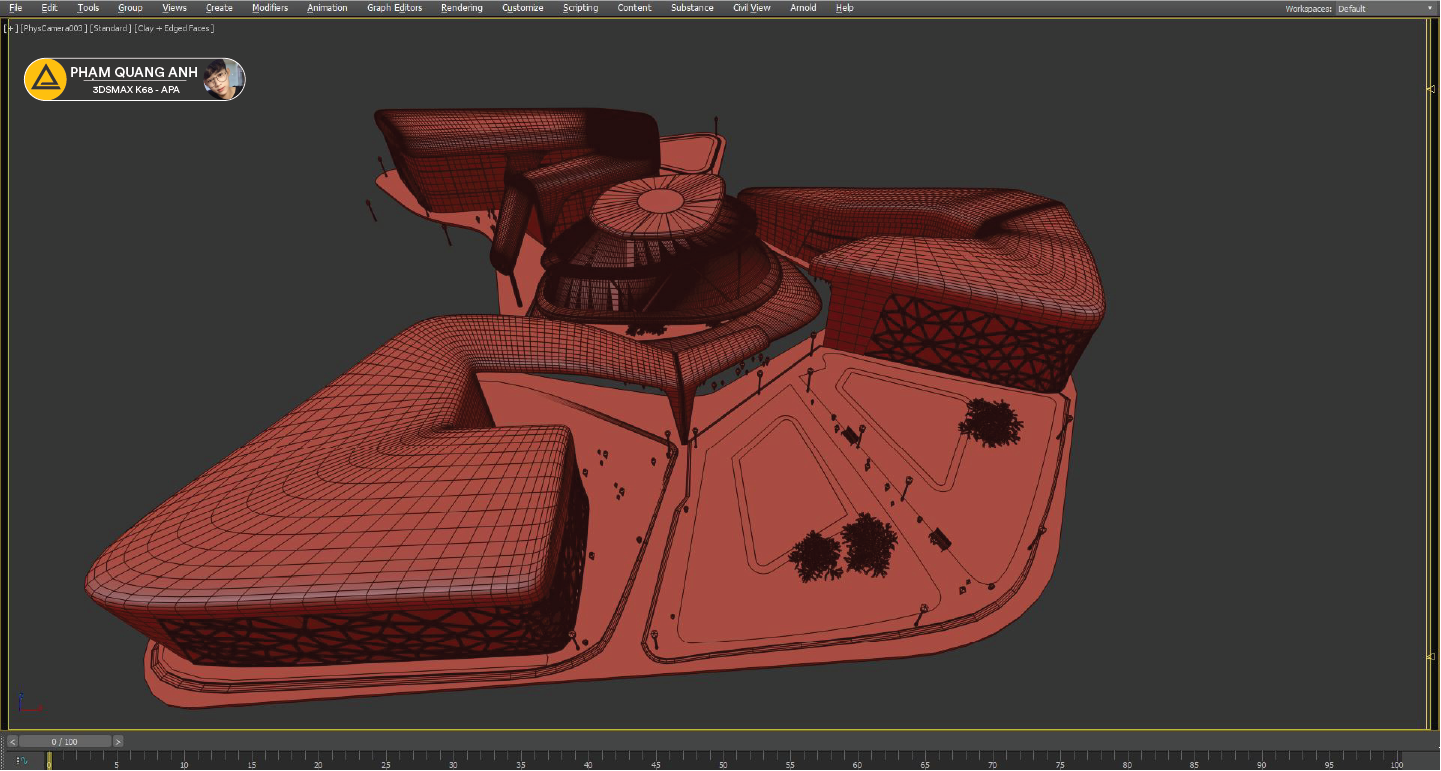This screenshot has height=771, width=1441.
Task: Open the Rendering menu
Action: click(x=461, y=8)
